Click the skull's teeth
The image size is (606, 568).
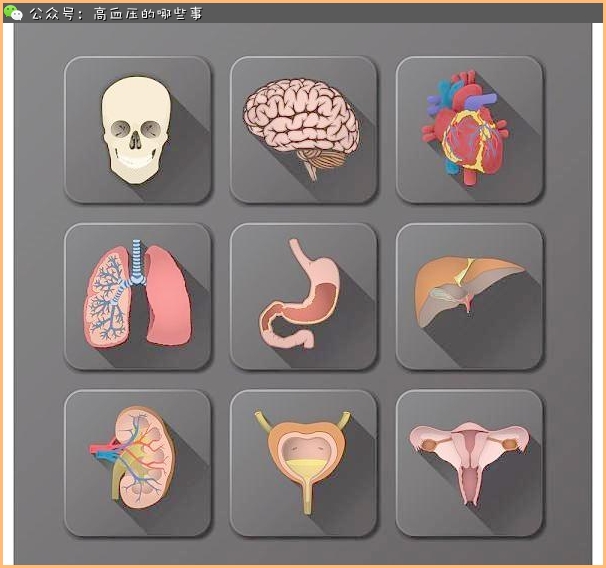click(135, 160)
